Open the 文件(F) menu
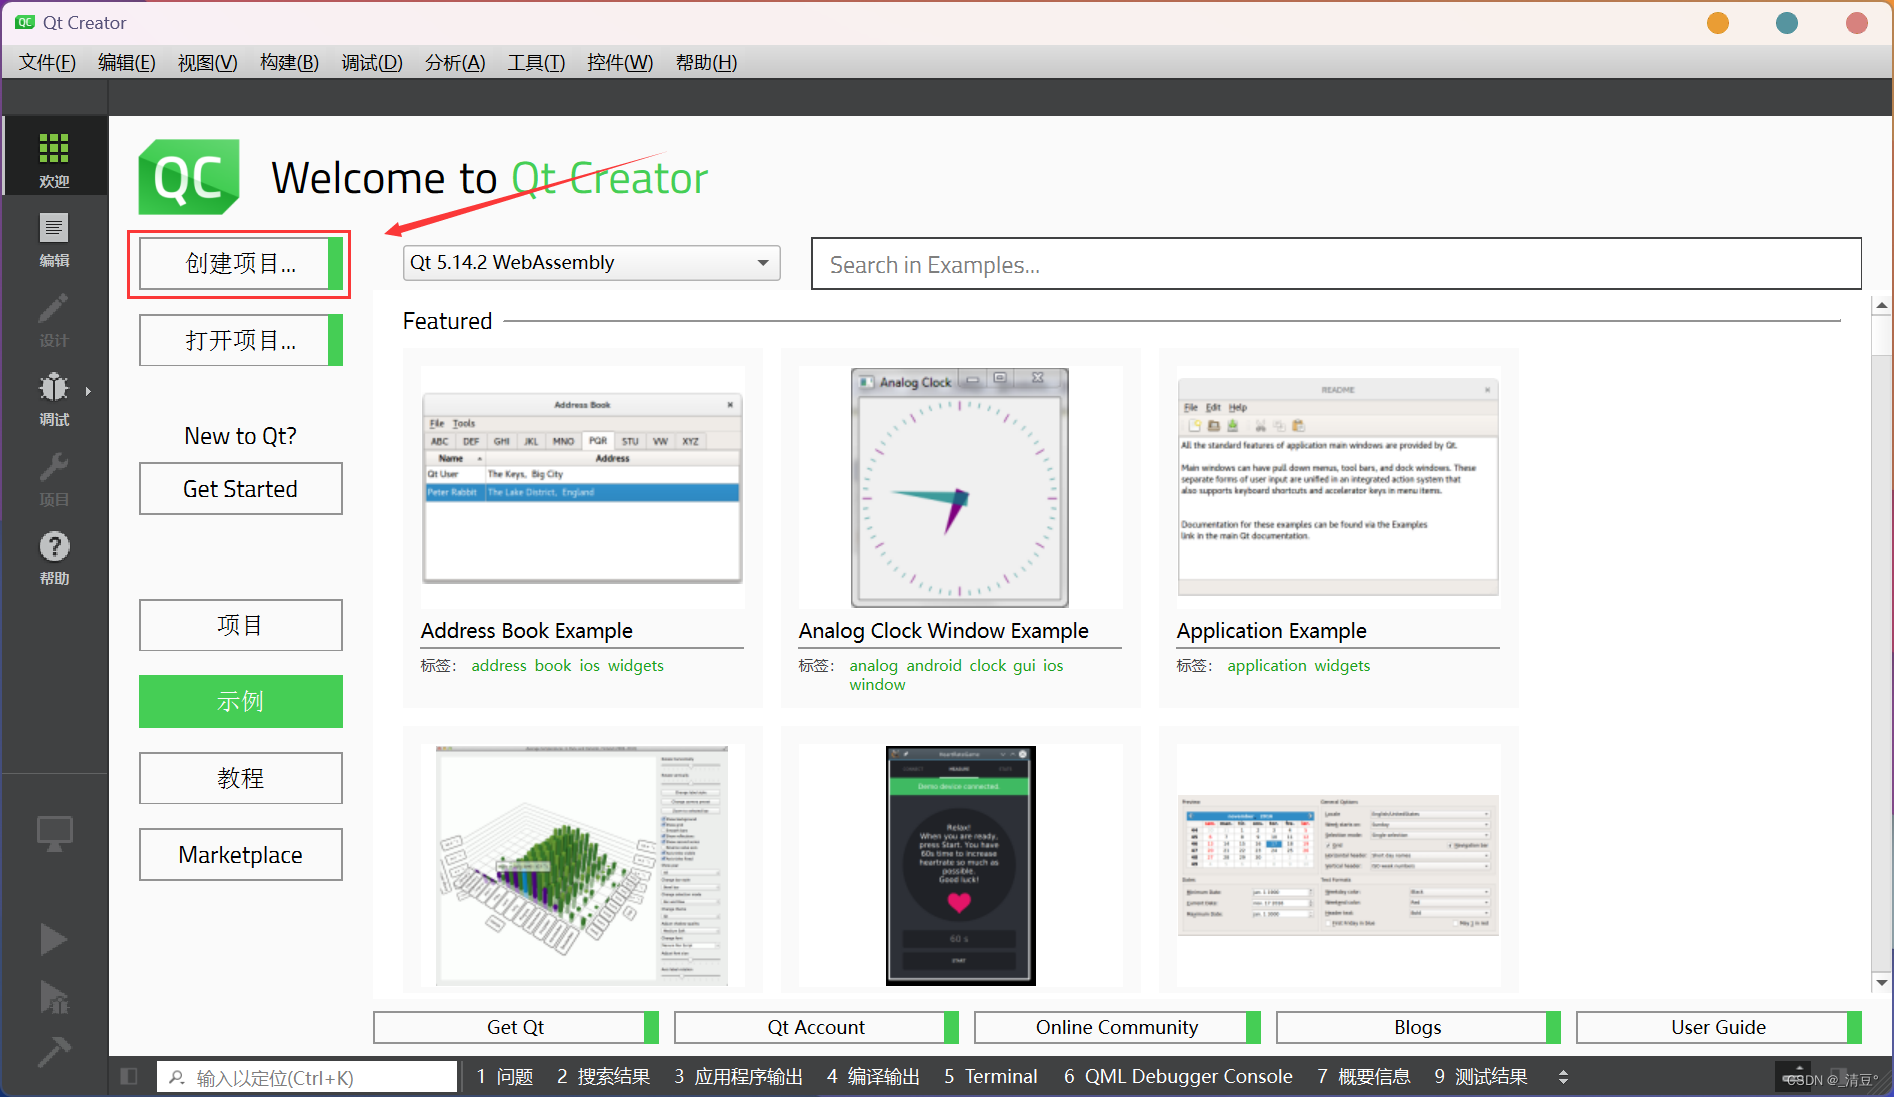Image resolution: width=1894 pixels, height=1097 pixels. click(47, 62)
